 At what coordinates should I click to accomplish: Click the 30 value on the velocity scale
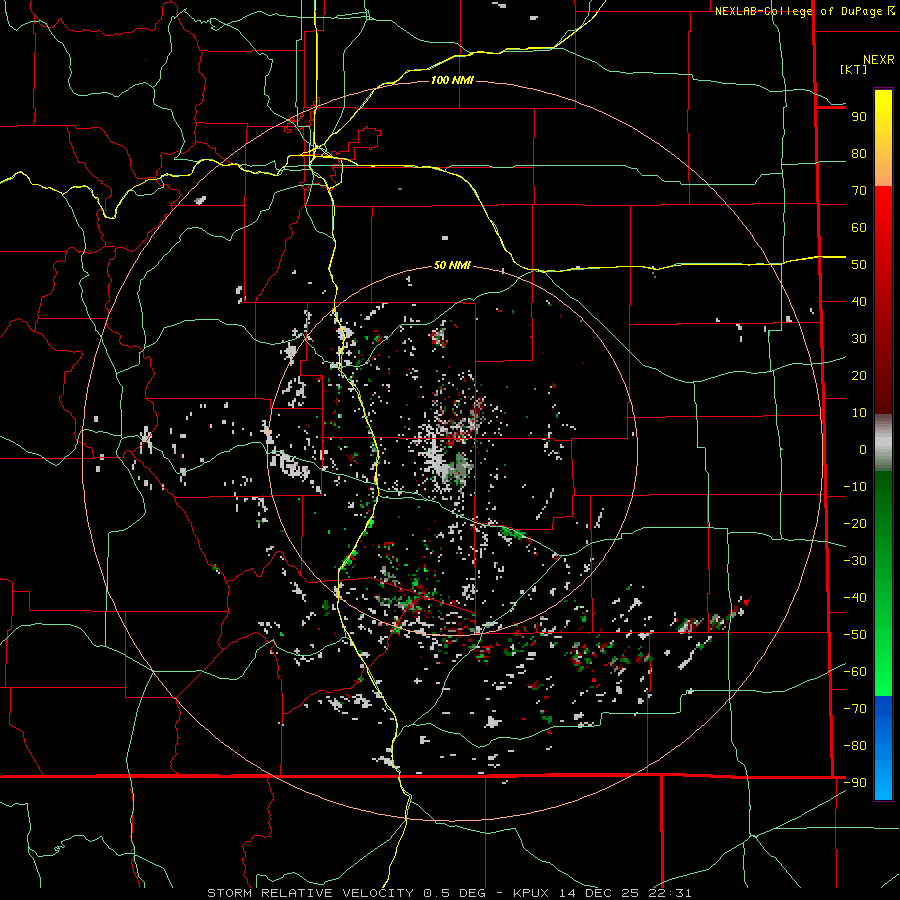[x=859, y=339]
